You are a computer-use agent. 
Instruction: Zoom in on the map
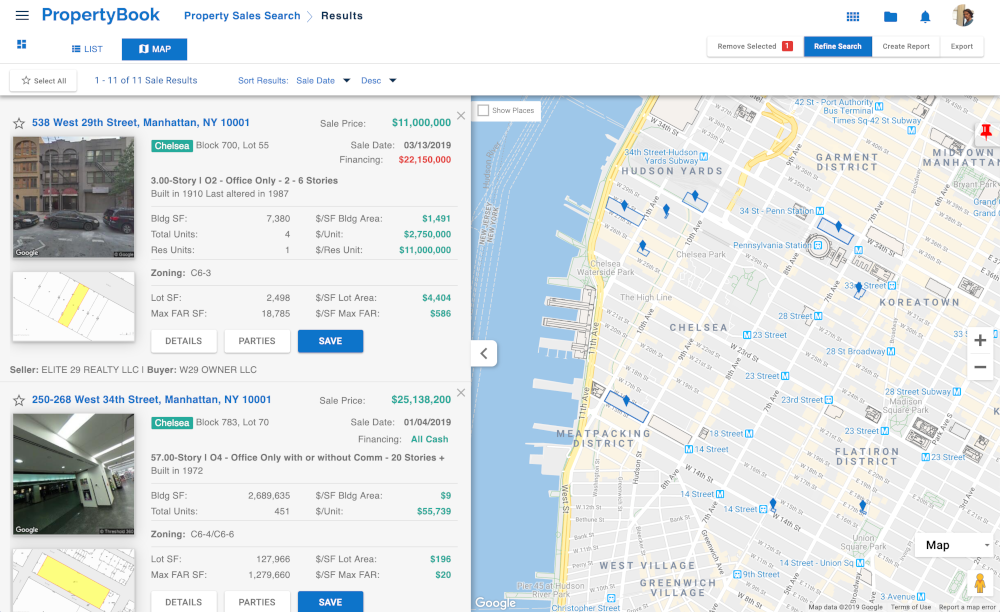tap(980, 340)
